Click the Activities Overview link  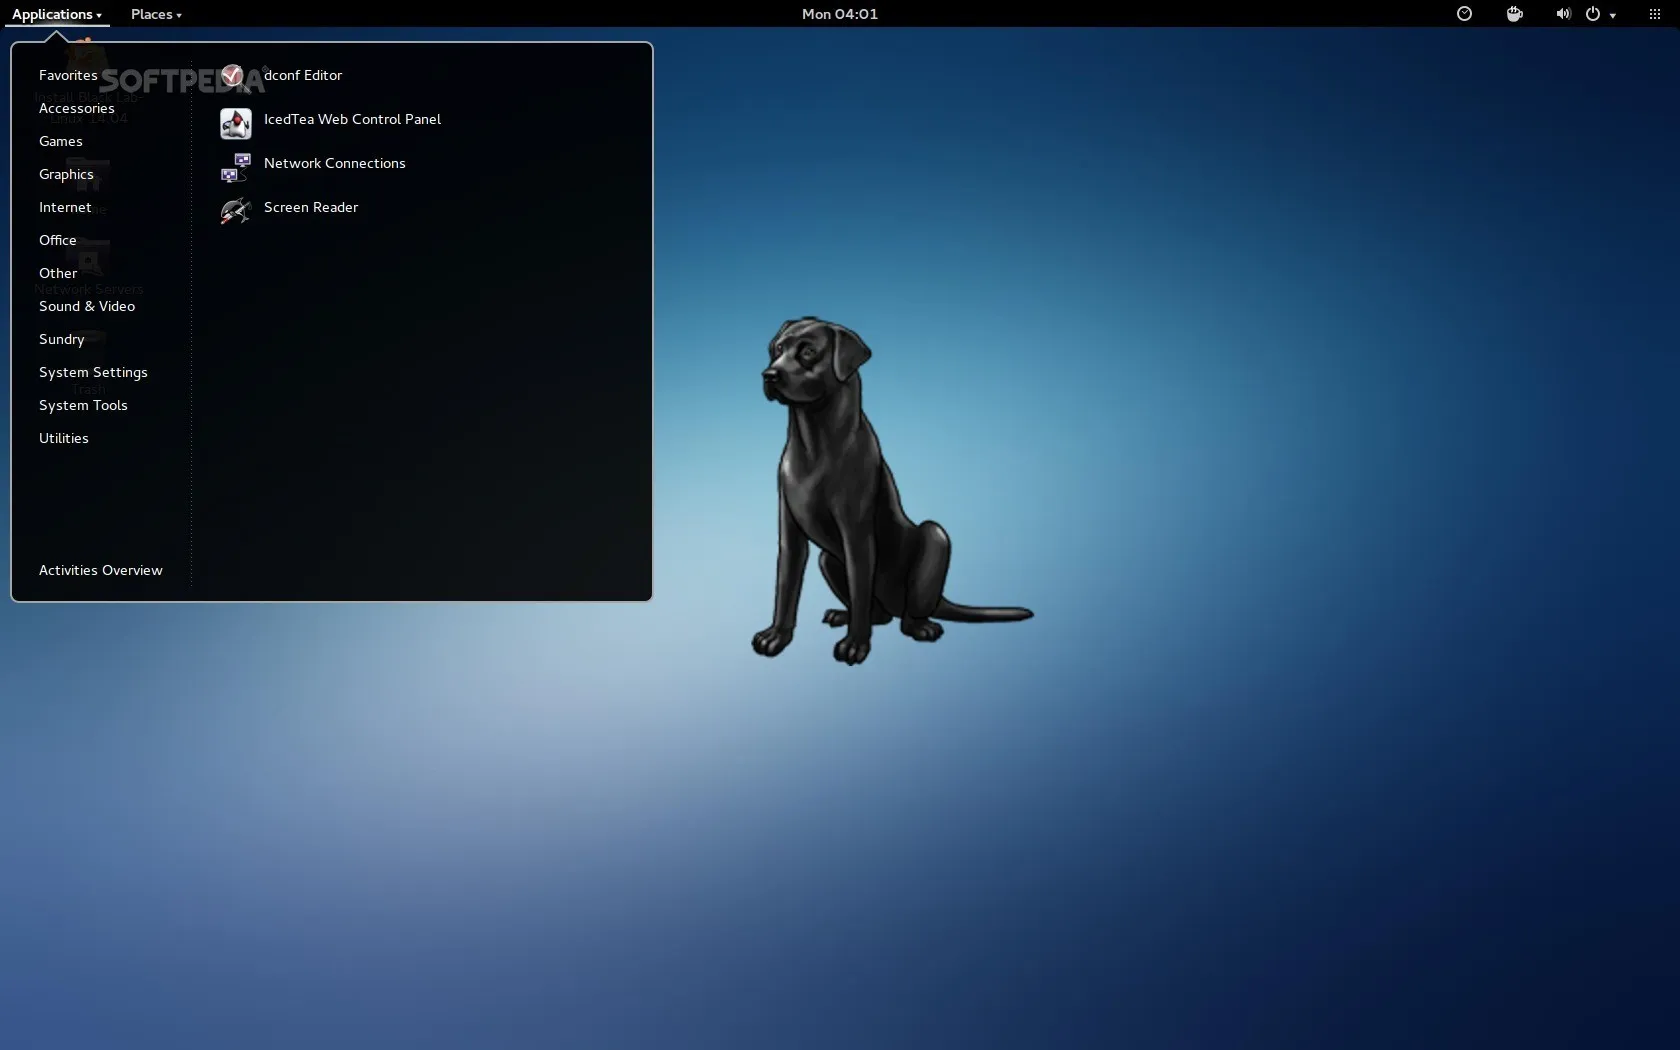pos(100,570)
